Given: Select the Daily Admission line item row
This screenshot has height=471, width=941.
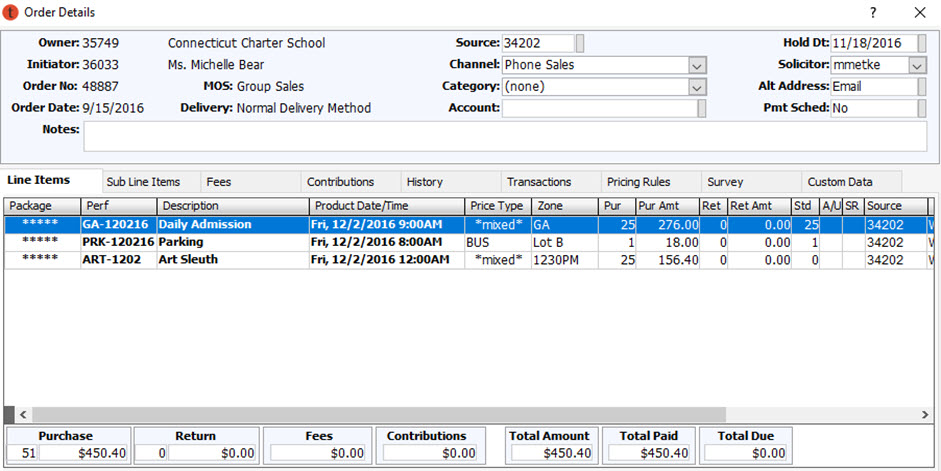Looking at the screenshot, I should (x=469, y=225).
